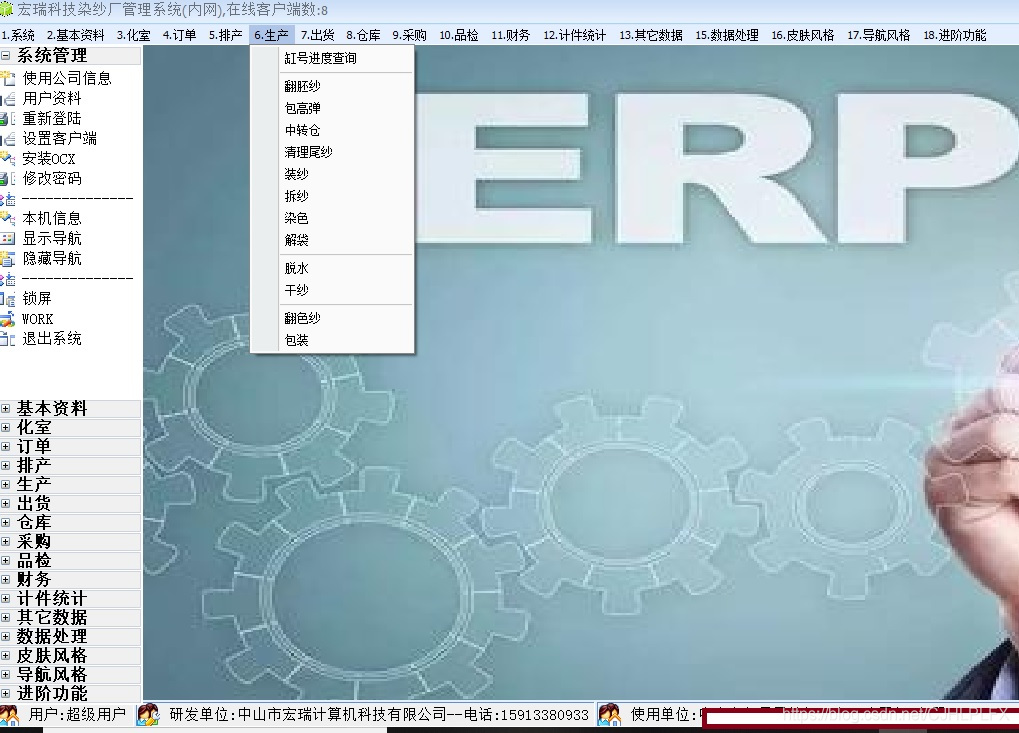Select 脱水 menu entry
This screenshot has width=1019, height=733.
point(332,268)
